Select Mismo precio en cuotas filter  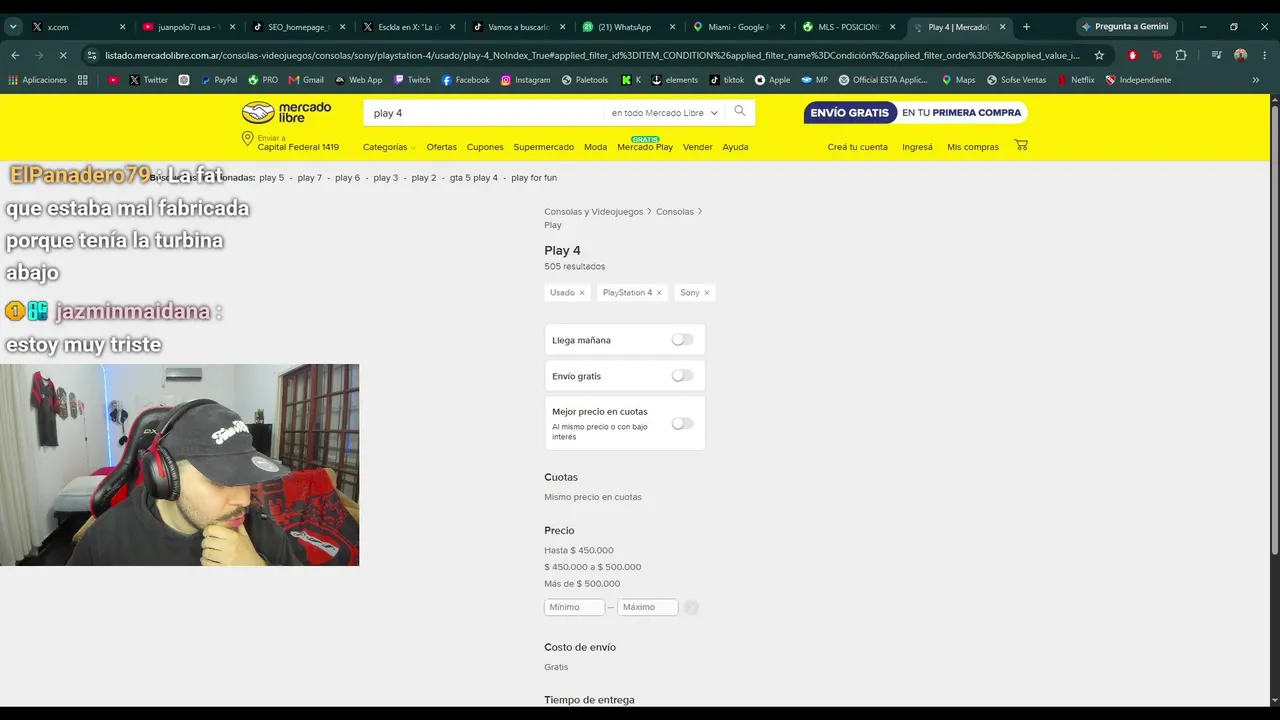[x=593, y=497]
